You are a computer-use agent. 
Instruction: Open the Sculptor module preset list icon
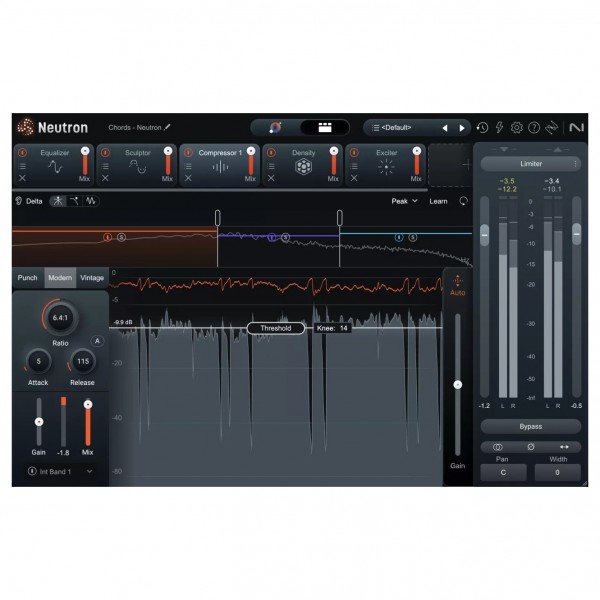tap(105, 166)
